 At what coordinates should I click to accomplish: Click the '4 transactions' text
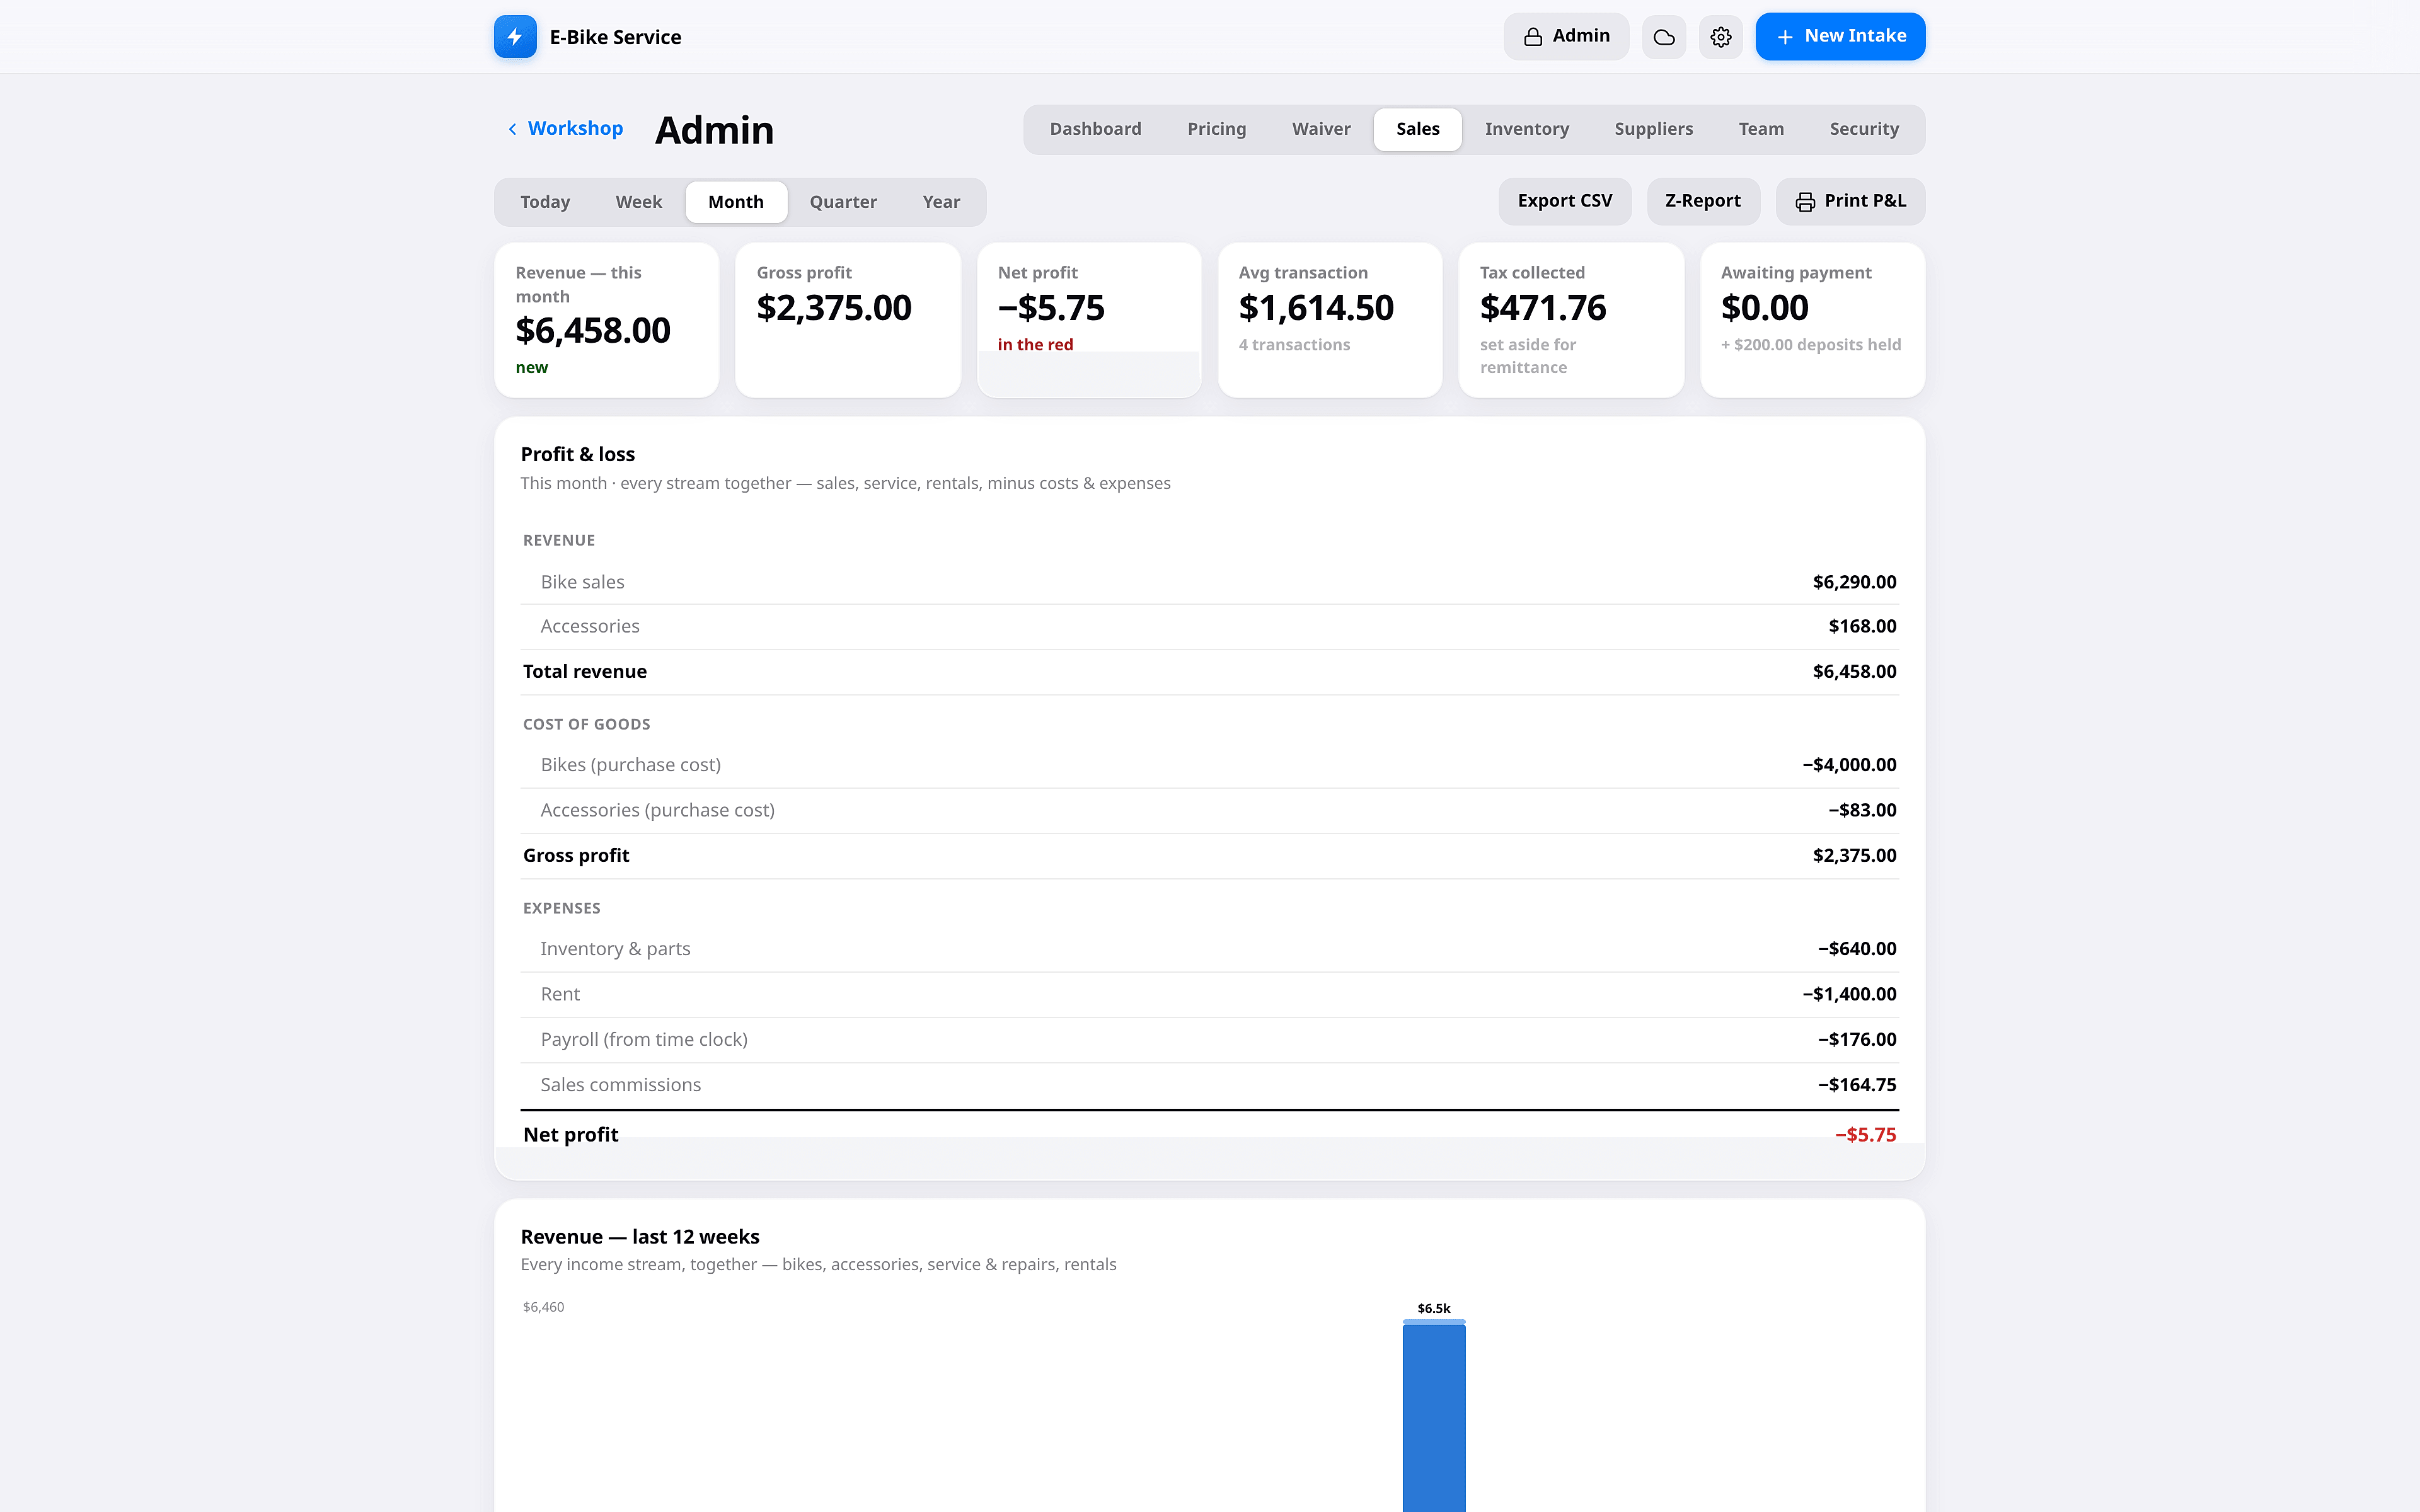1294,345
